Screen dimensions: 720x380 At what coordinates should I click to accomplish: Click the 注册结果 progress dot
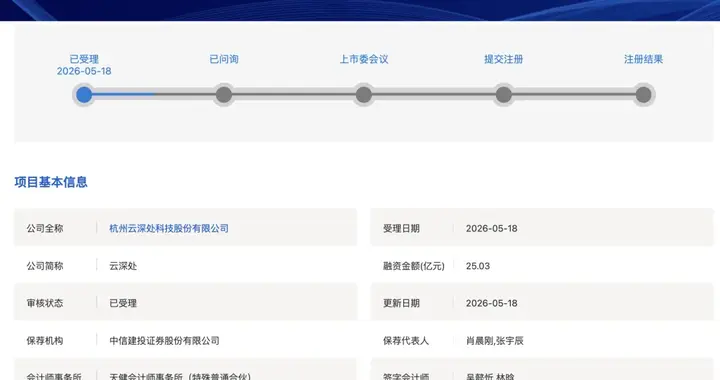[643, 95]
